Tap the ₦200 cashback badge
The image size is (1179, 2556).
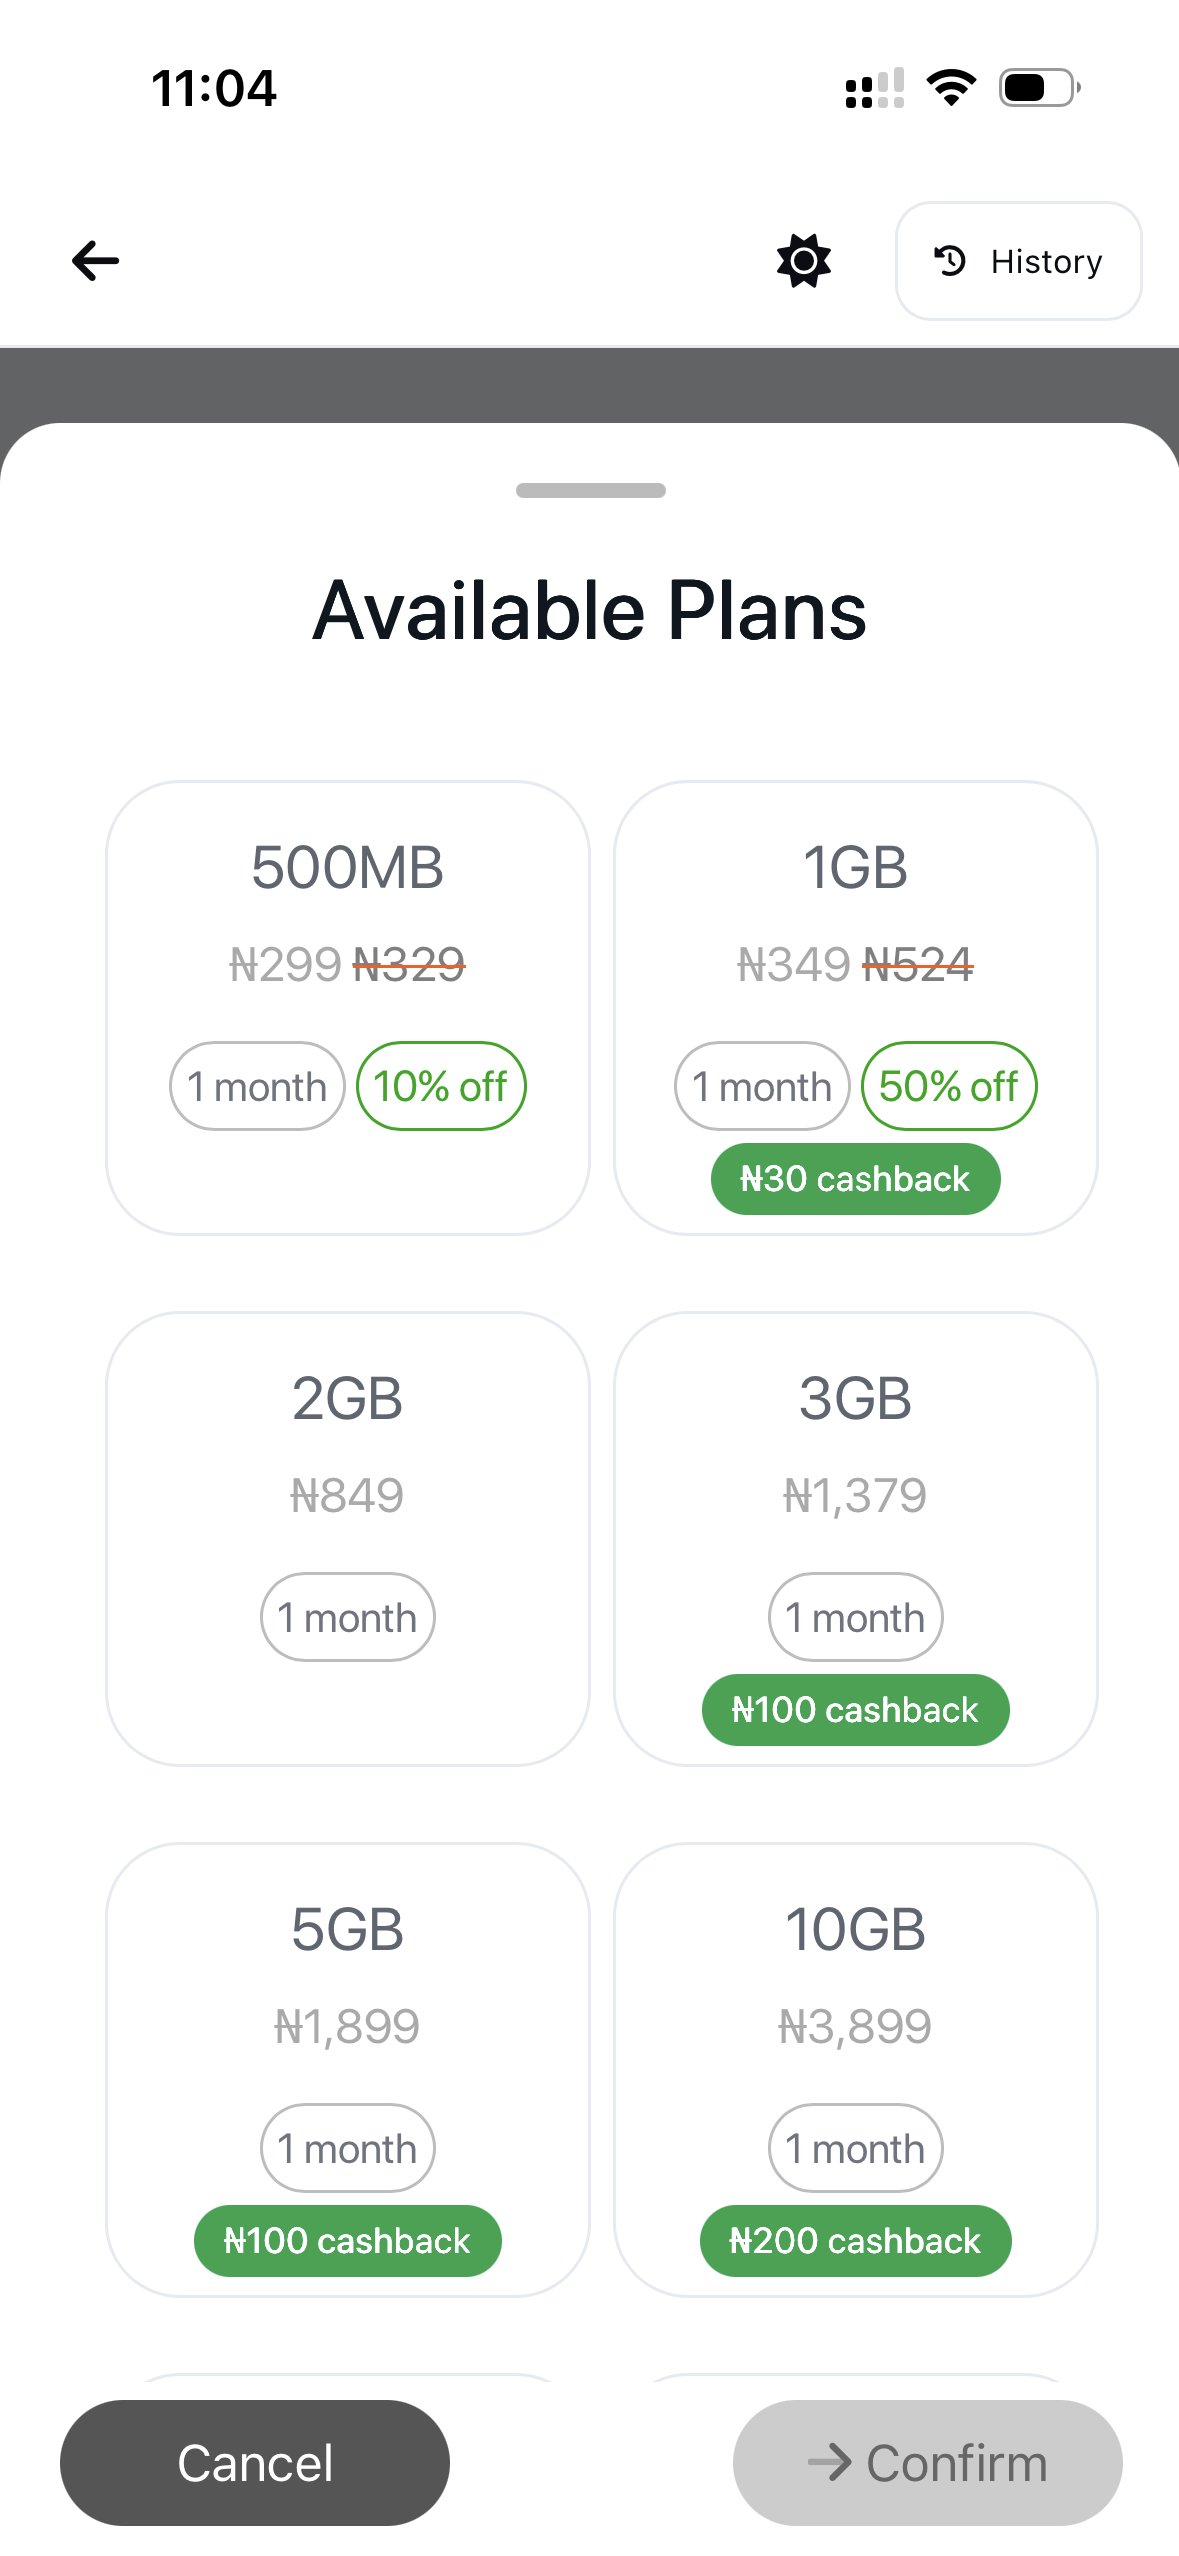pos(855,2241)
